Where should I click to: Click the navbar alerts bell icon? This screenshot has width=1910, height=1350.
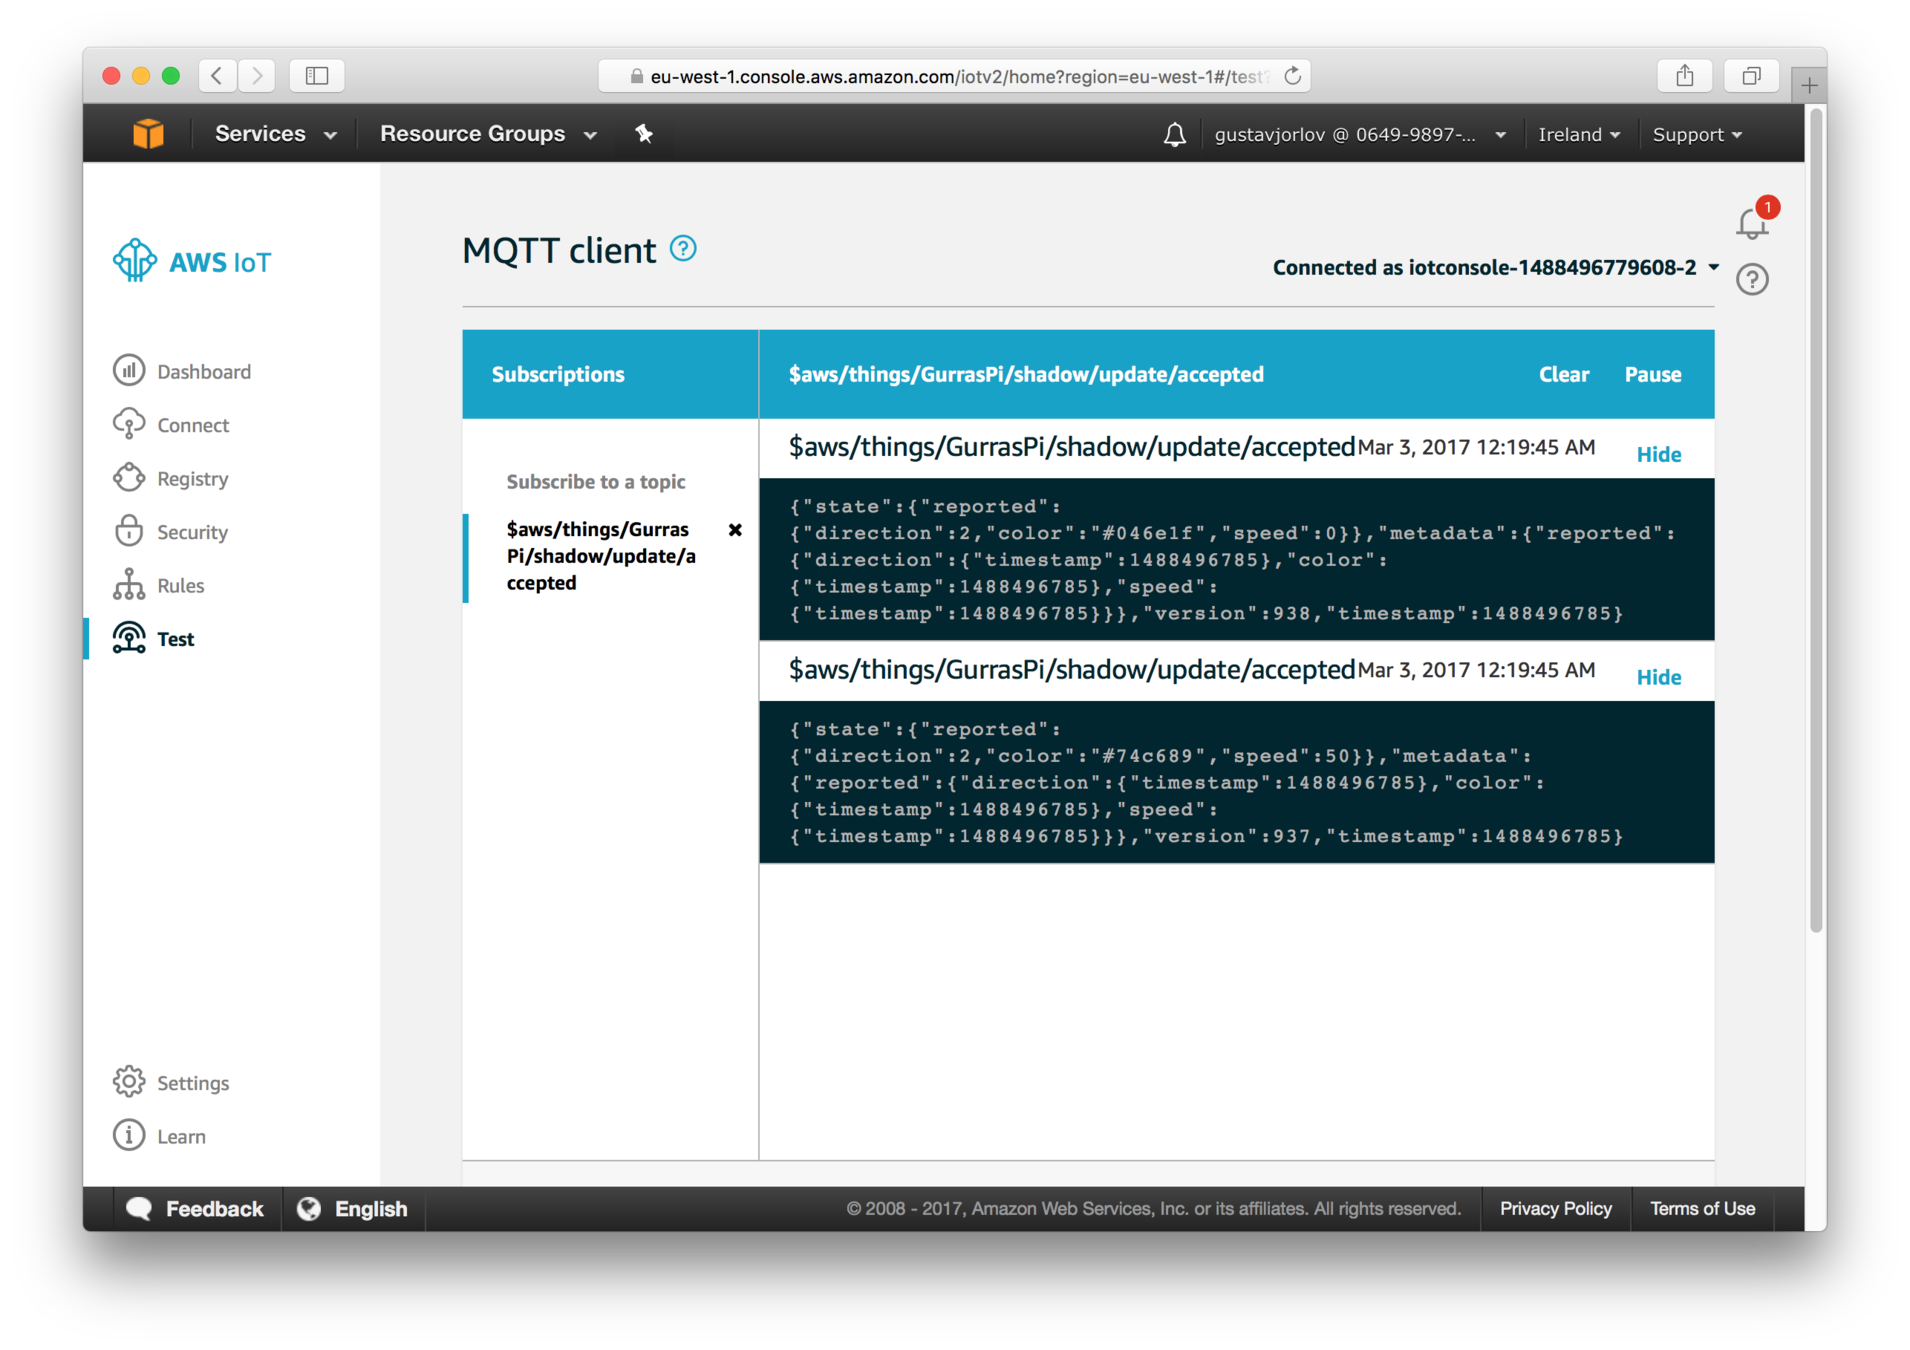tap(1175, 134)
